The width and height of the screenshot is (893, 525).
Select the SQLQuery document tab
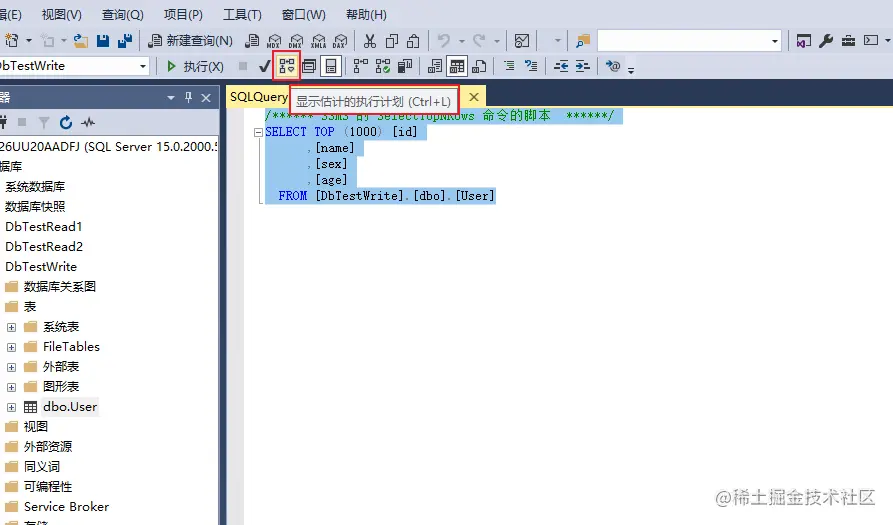click(259, 97)
